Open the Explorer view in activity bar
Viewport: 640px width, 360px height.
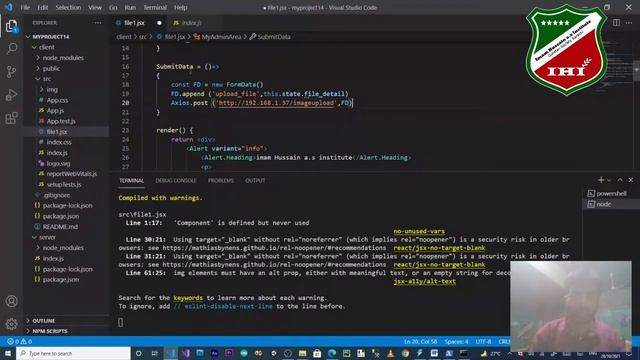[11, 26]
